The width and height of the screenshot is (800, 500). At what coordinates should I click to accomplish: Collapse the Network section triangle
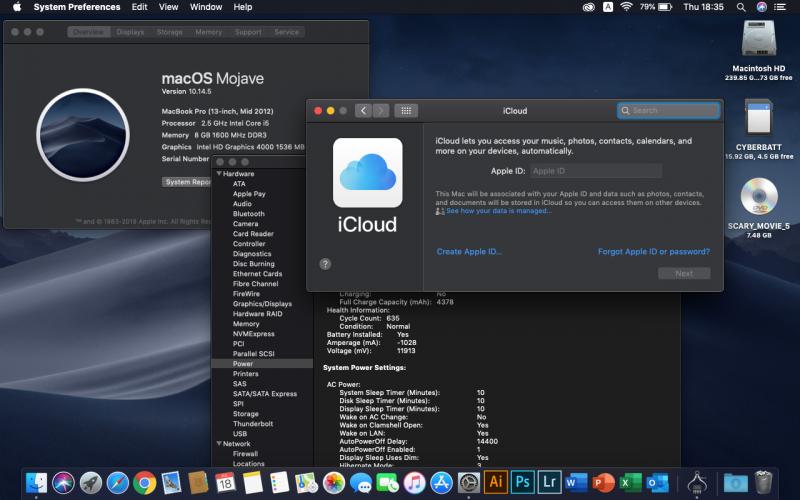pos(219,443)
